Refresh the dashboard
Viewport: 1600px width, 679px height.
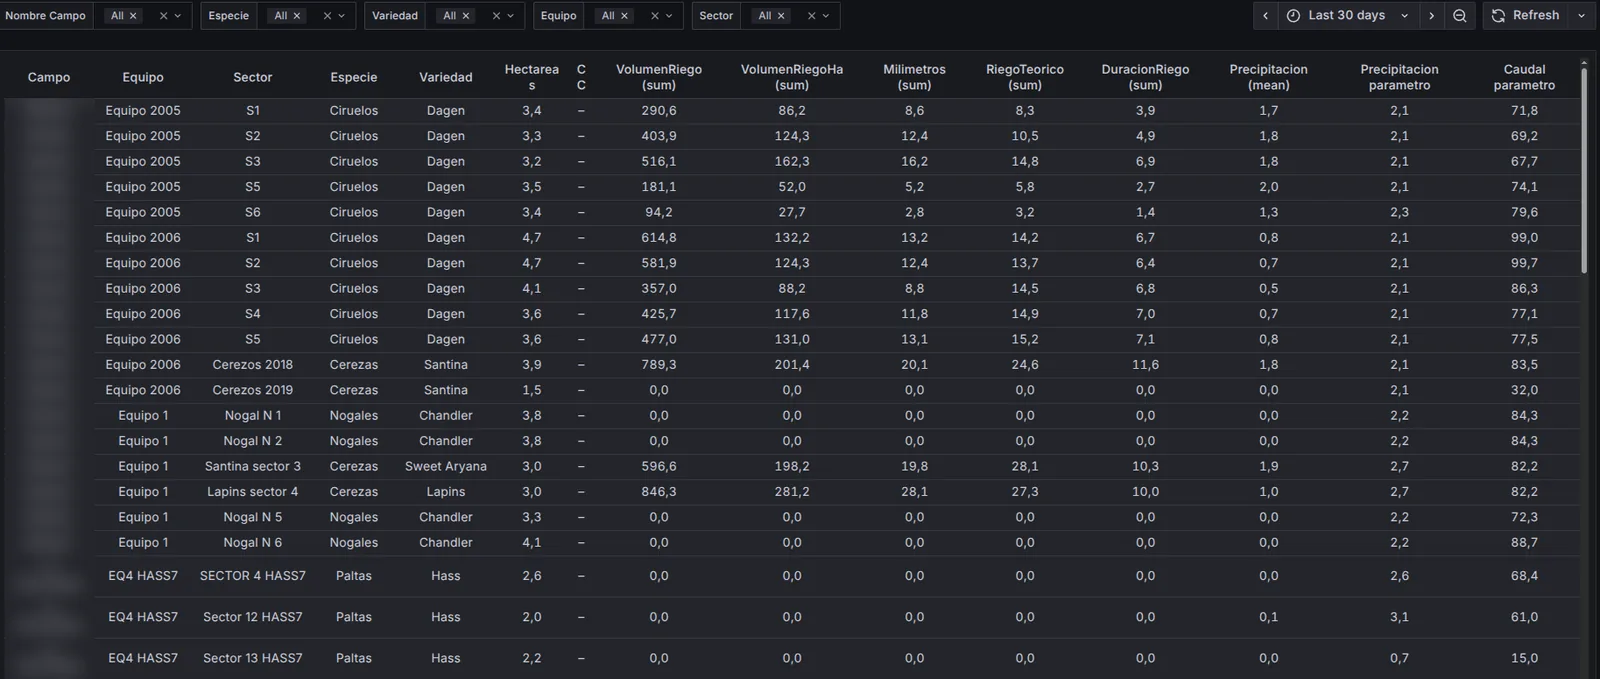point(1526,16)
